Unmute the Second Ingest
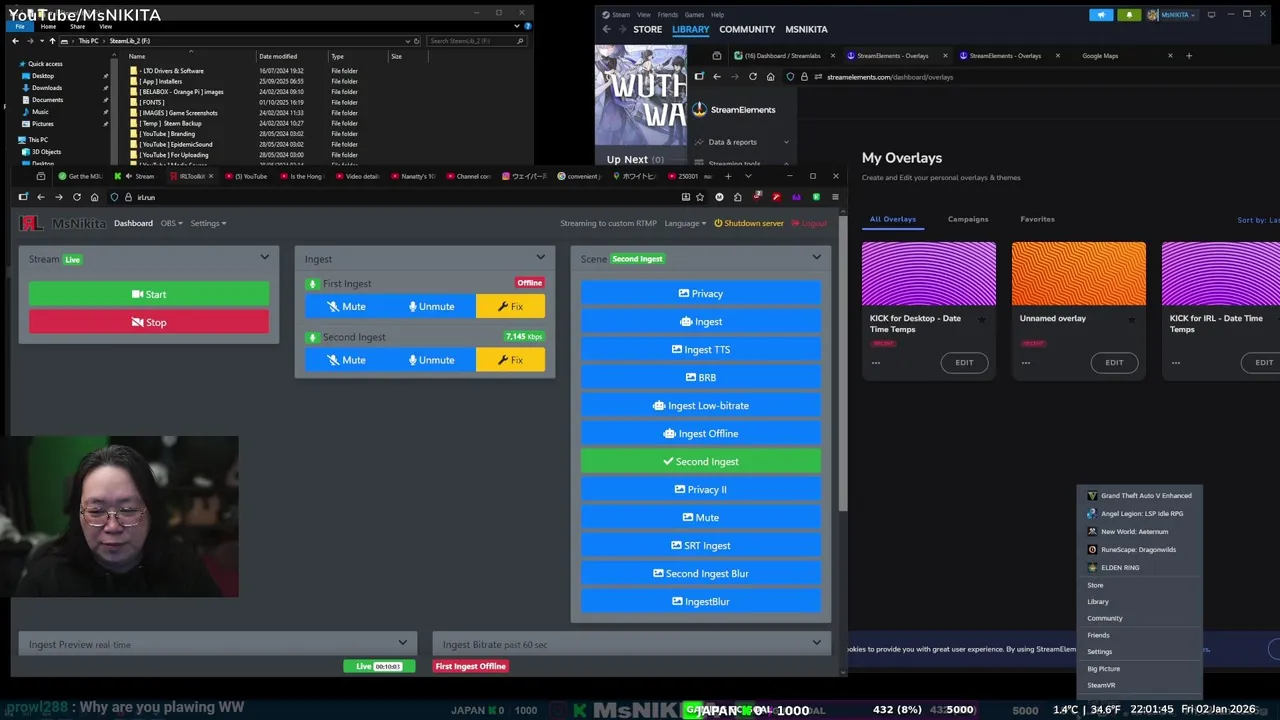 (432, 360)
